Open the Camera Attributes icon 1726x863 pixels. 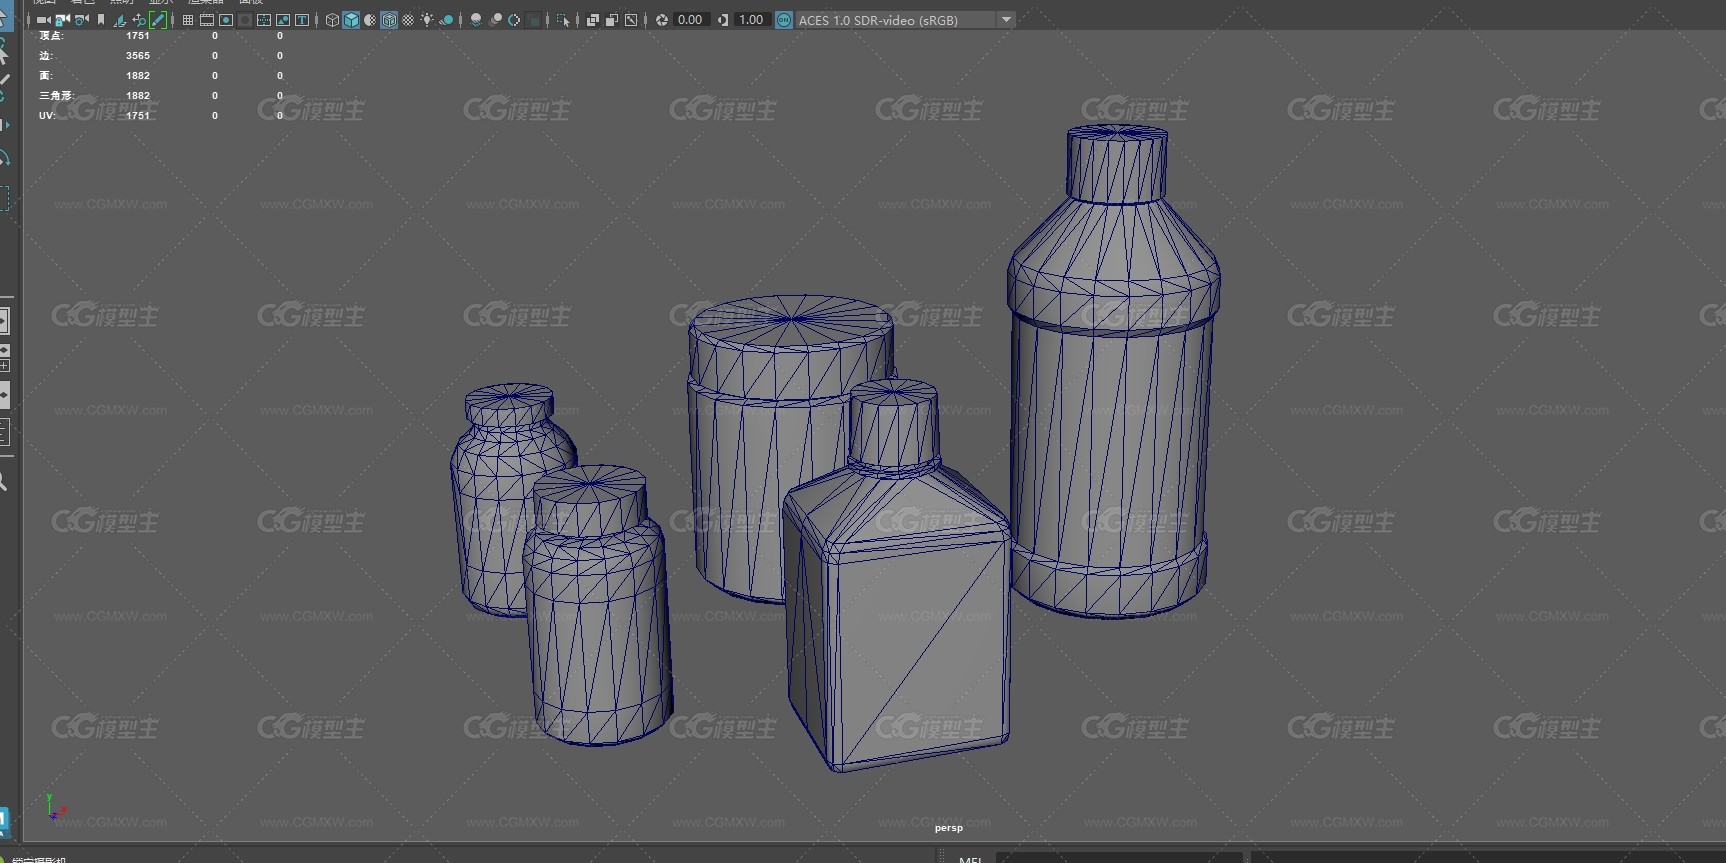[x=81, y=20]
